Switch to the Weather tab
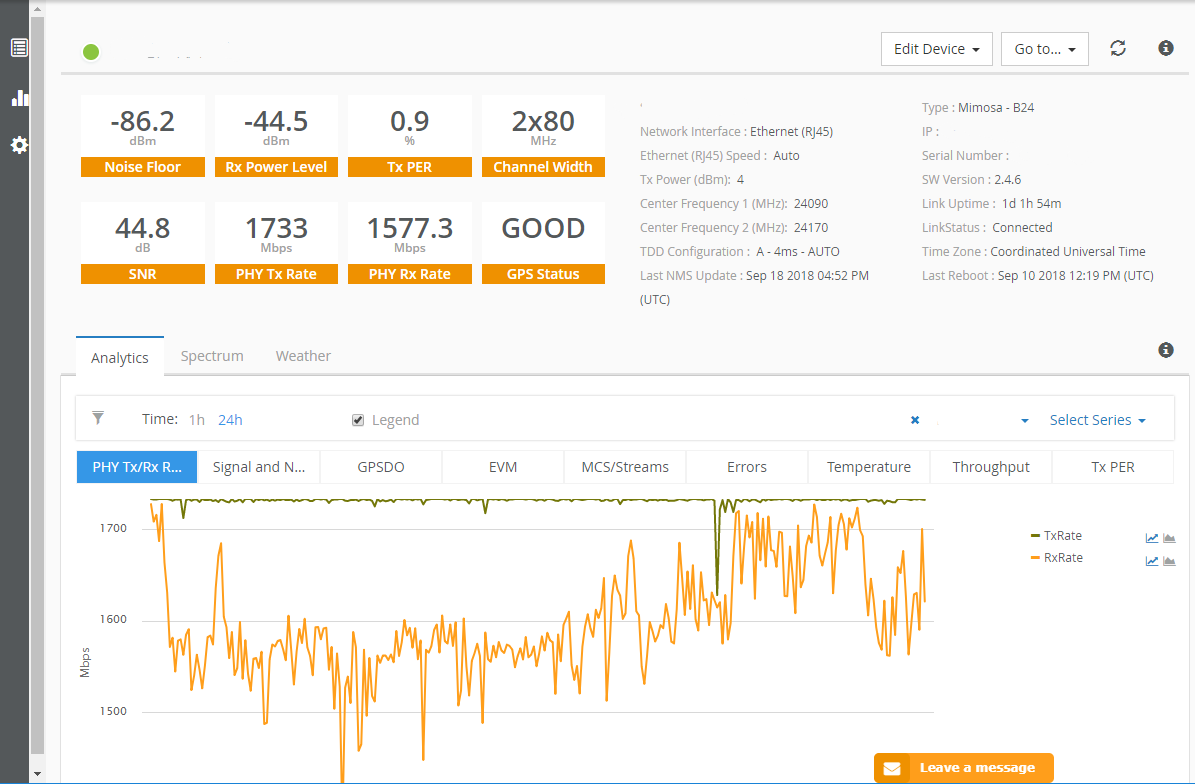 (303, 356)
